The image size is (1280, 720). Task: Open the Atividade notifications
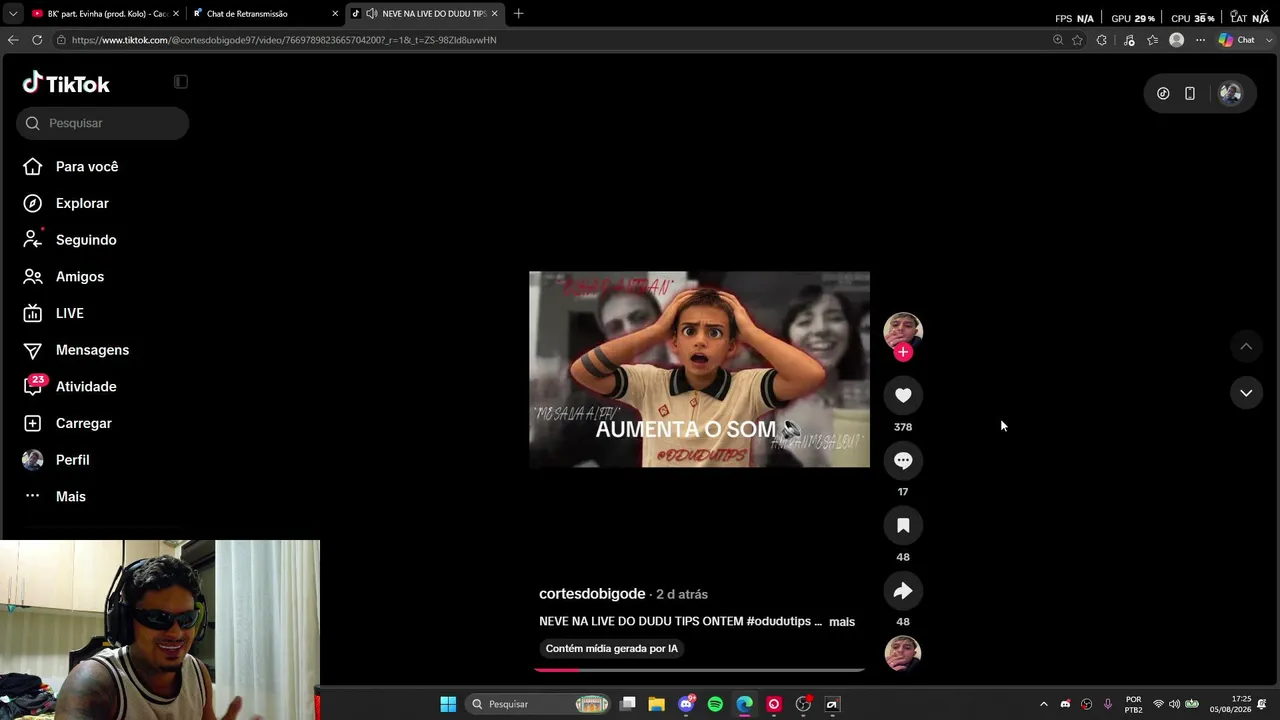(70, 387)
